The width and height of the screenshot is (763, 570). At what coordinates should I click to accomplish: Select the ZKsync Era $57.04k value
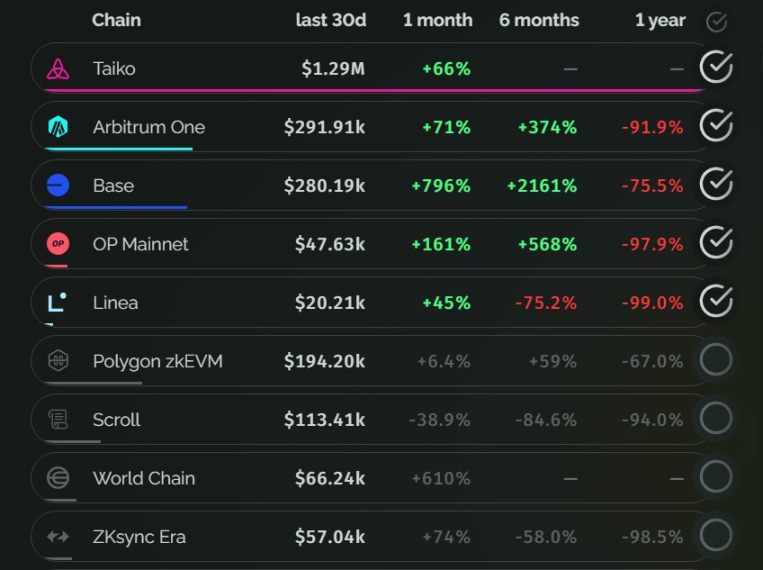(330, 537)
